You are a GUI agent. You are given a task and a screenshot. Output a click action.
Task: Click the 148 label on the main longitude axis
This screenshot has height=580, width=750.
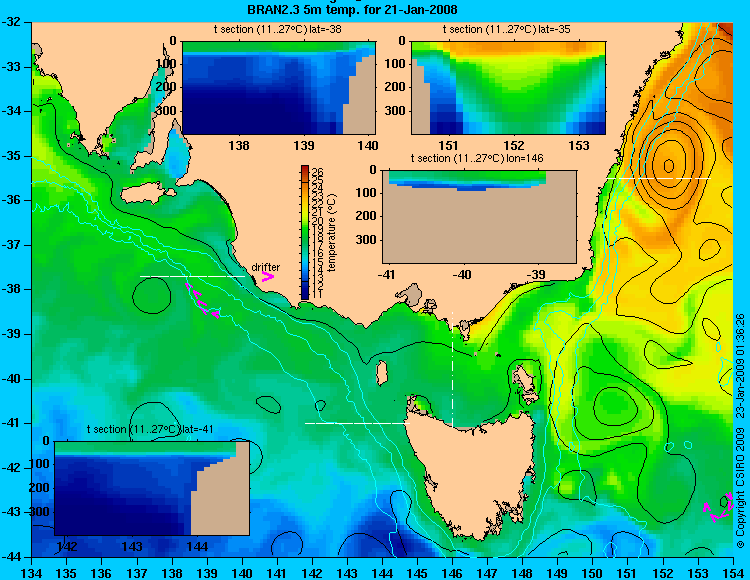(x=522, y=574)
